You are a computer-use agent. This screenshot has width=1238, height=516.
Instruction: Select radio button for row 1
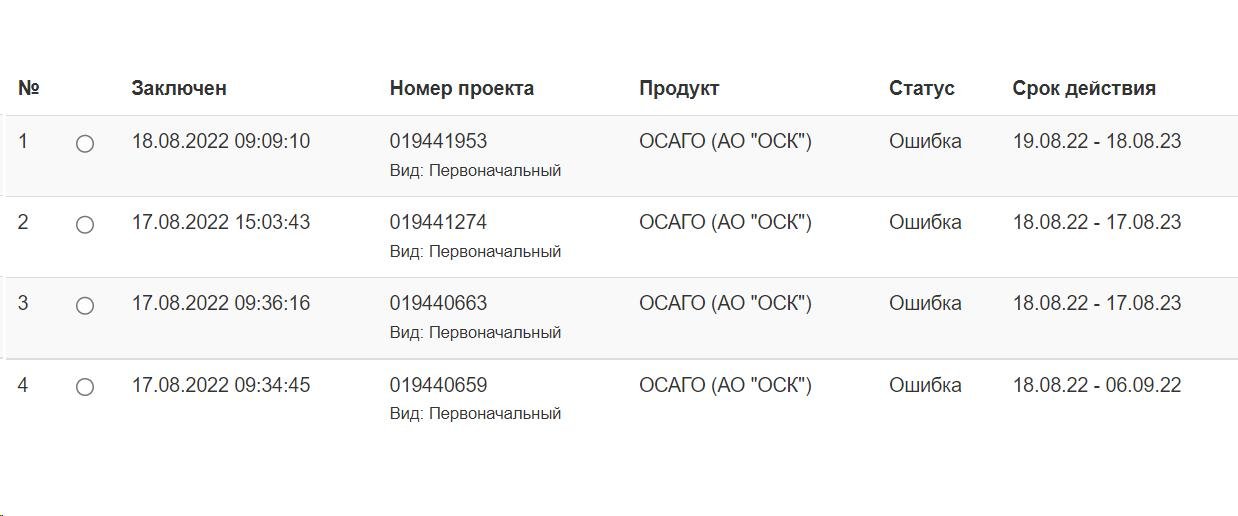click(85, 144)
